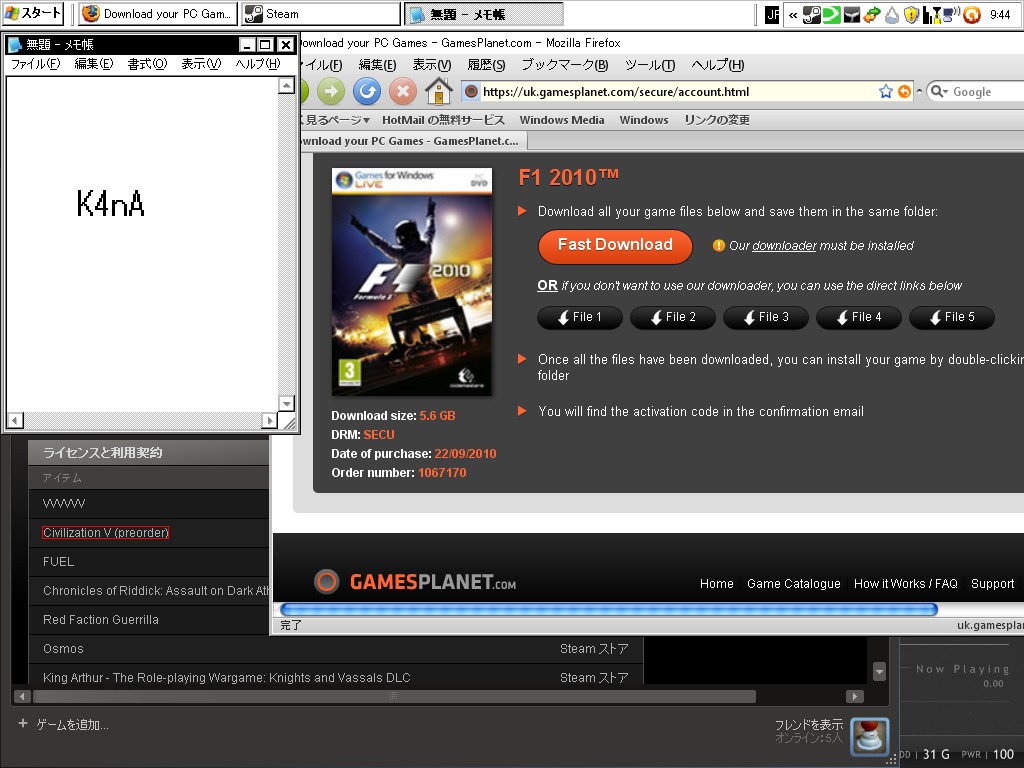This screenshot has width=1024, height=768.
Task: Open Notepad ヘルプ(H) menu
Action: point(257,63)
